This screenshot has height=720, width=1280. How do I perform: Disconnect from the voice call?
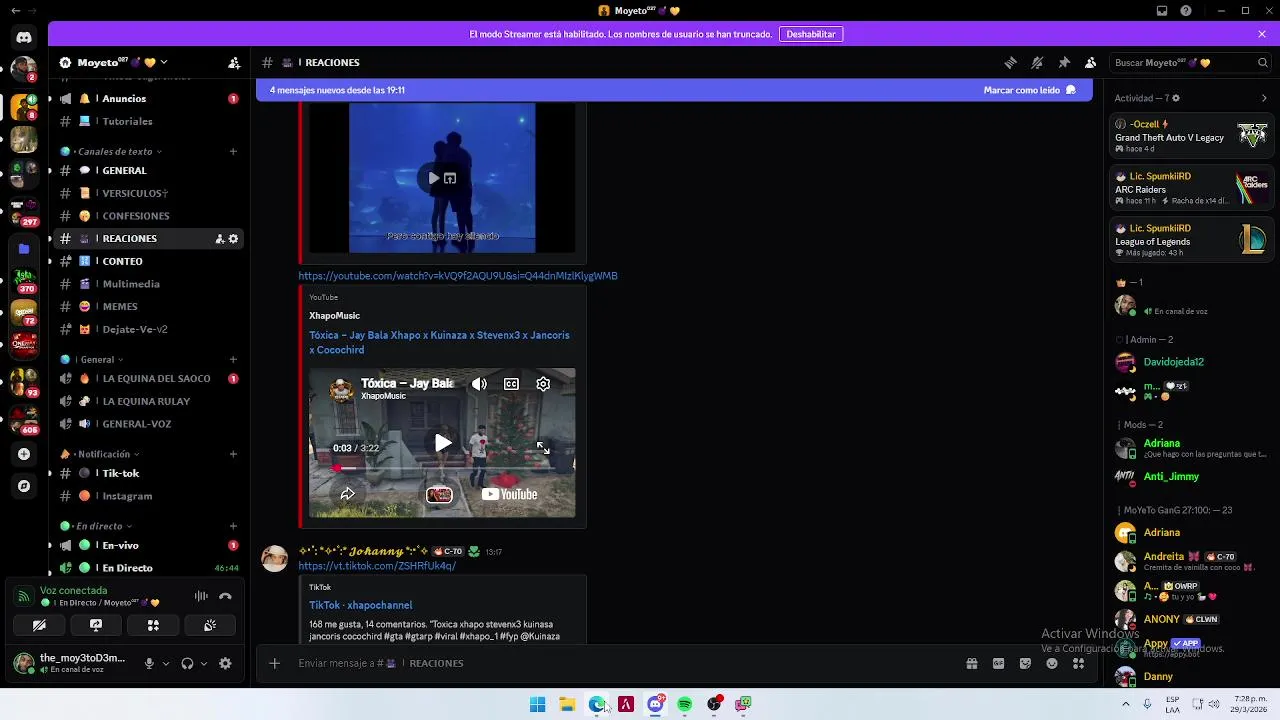pyautogui.click(x=225, y=596)
